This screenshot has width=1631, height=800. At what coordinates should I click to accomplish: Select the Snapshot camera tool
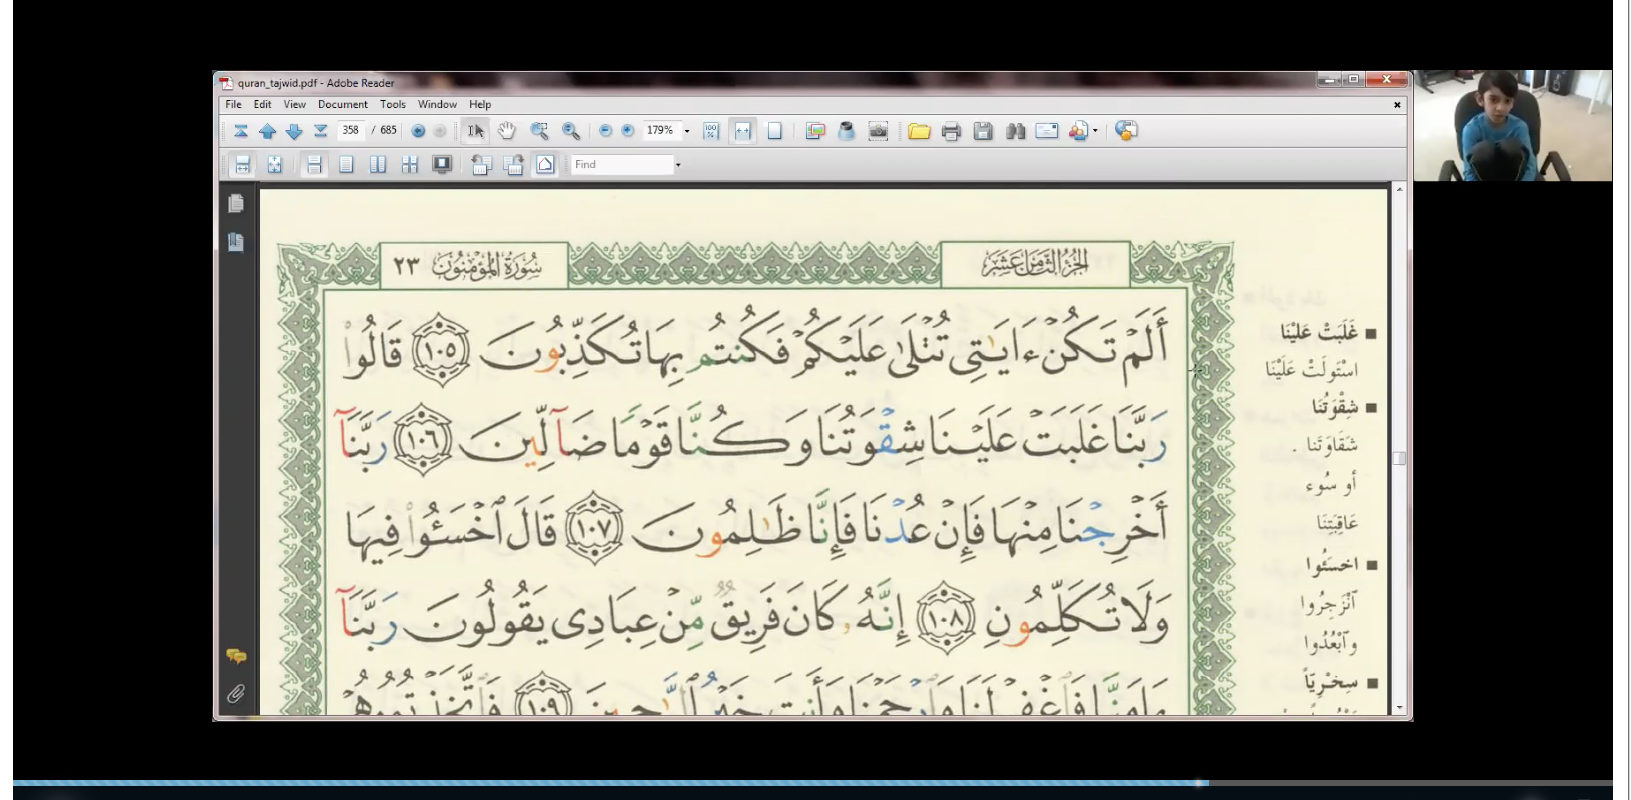[878, 131]
